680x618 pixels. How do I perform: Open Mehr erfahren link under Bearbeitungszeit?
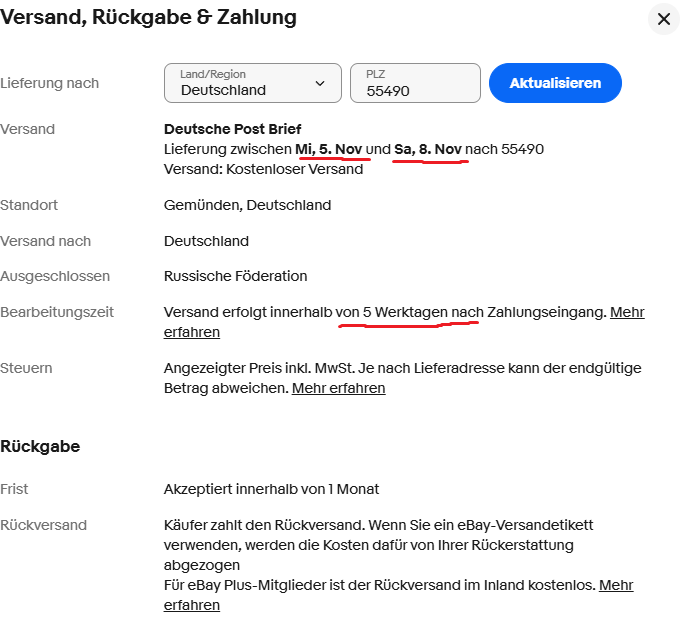pyautogui.click(x=627, y=312)
